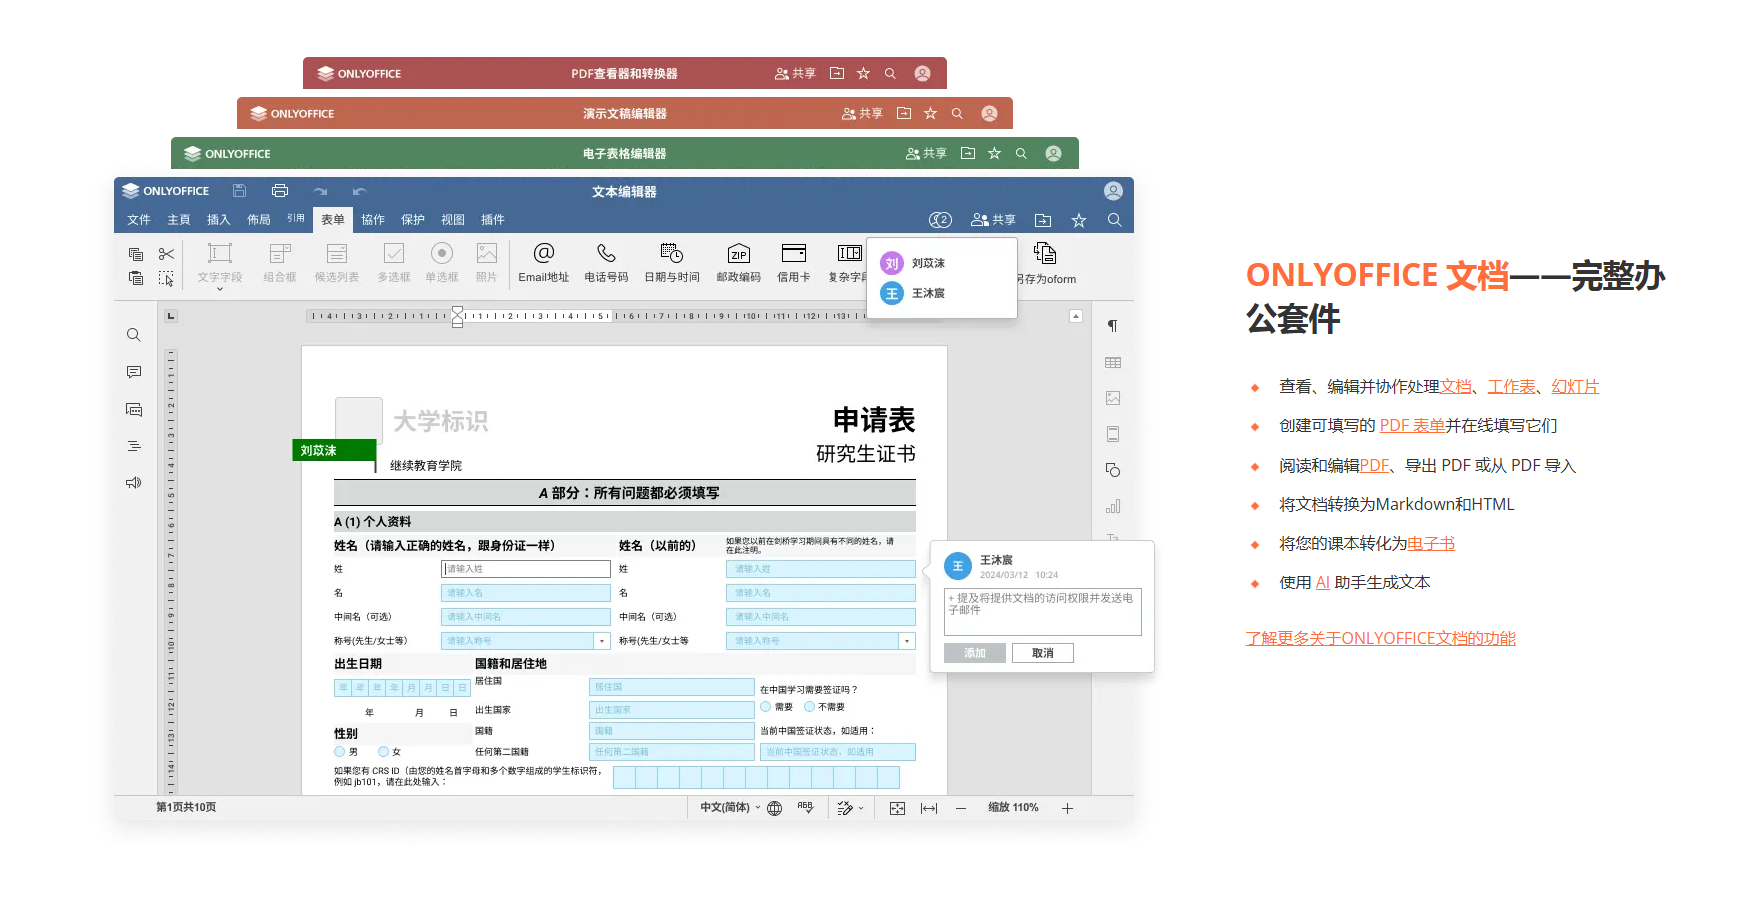Click the Save icon in the text editor header
The width and height of the screenshot is (1741, 912).
coord(239,190)
